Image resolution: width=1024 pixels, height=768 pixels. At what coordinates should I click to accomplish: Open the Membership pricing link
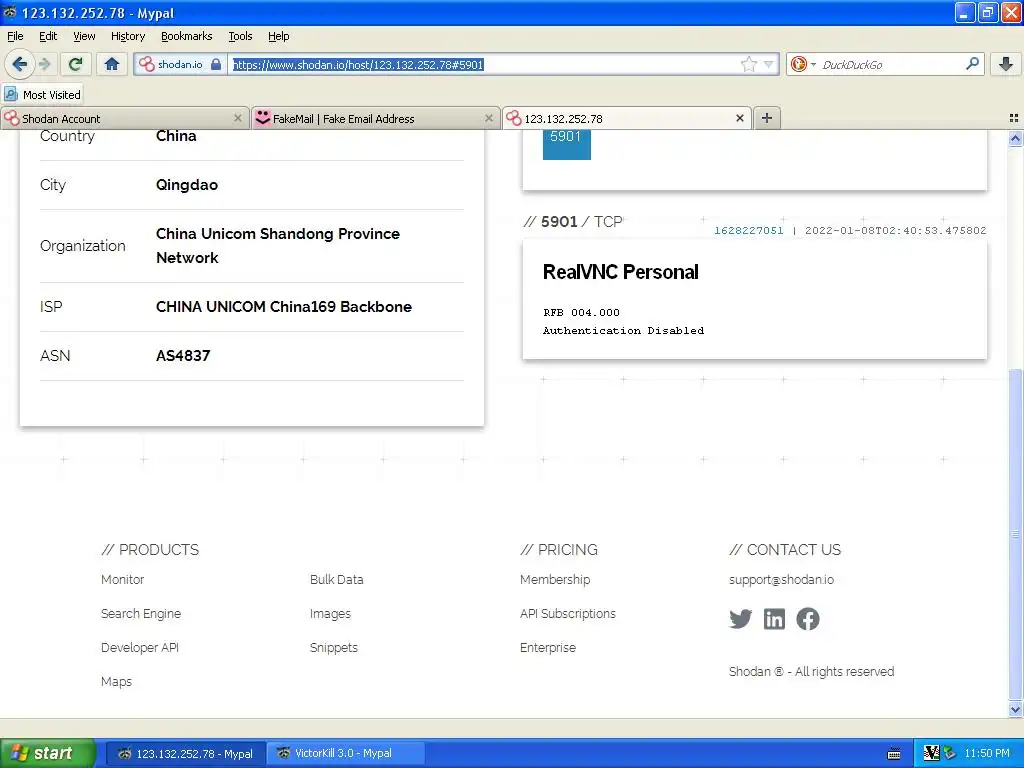pyautogui.click(x=555, y=579)
